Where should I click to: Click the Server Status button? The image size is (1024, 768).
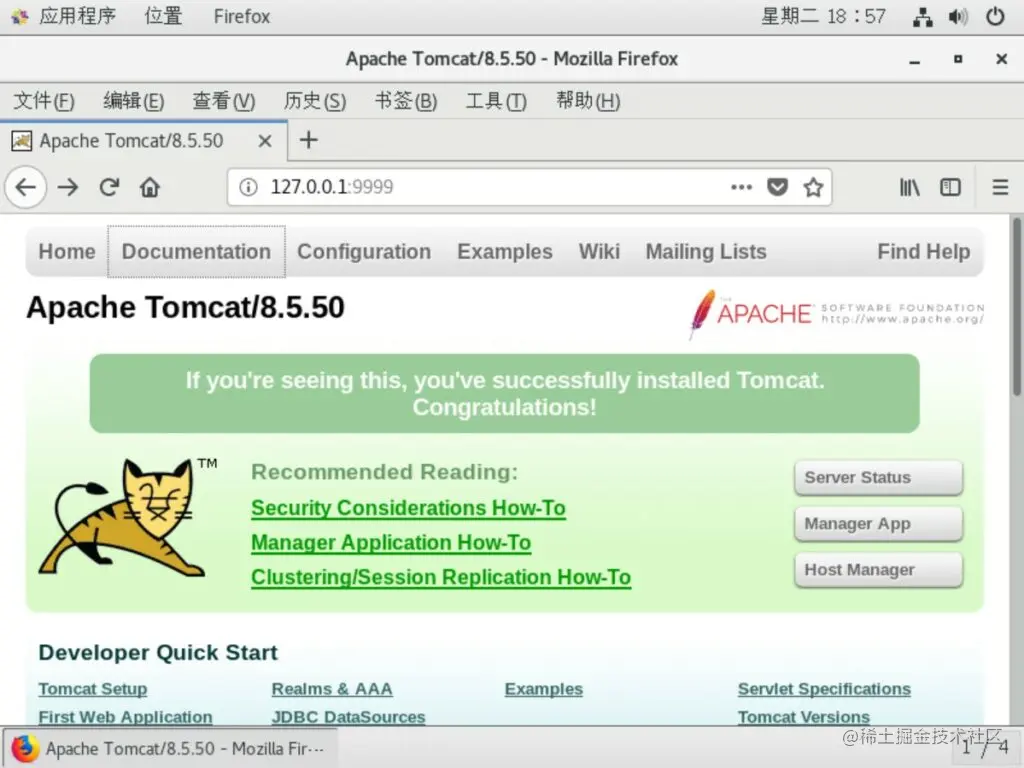coord(878,477)
